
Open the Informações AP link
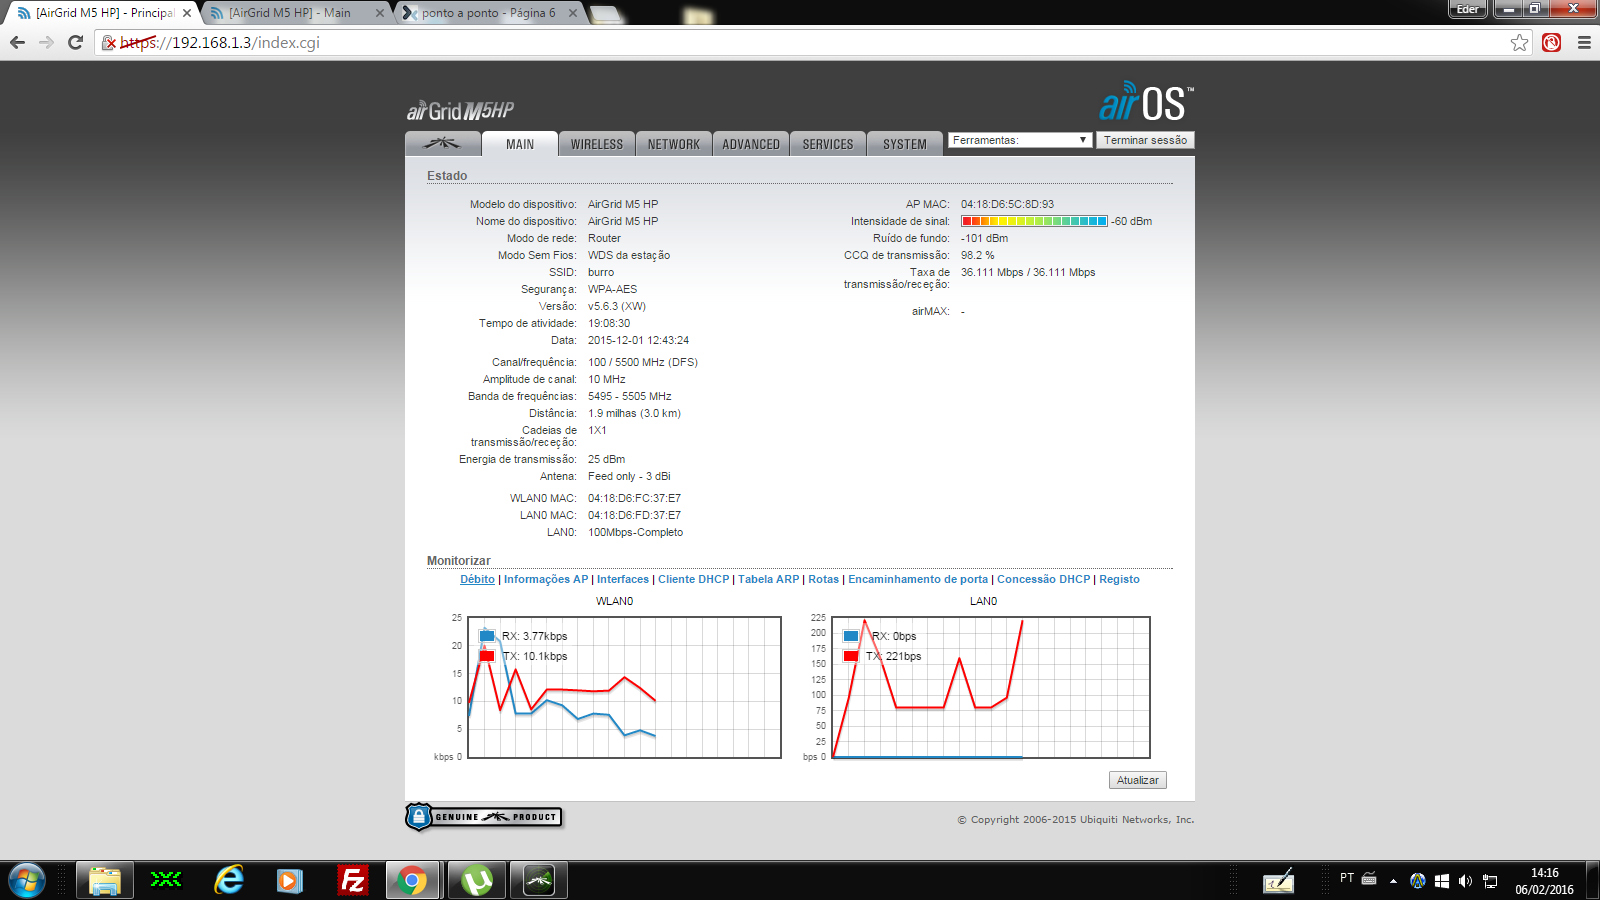tap(546, 579)
